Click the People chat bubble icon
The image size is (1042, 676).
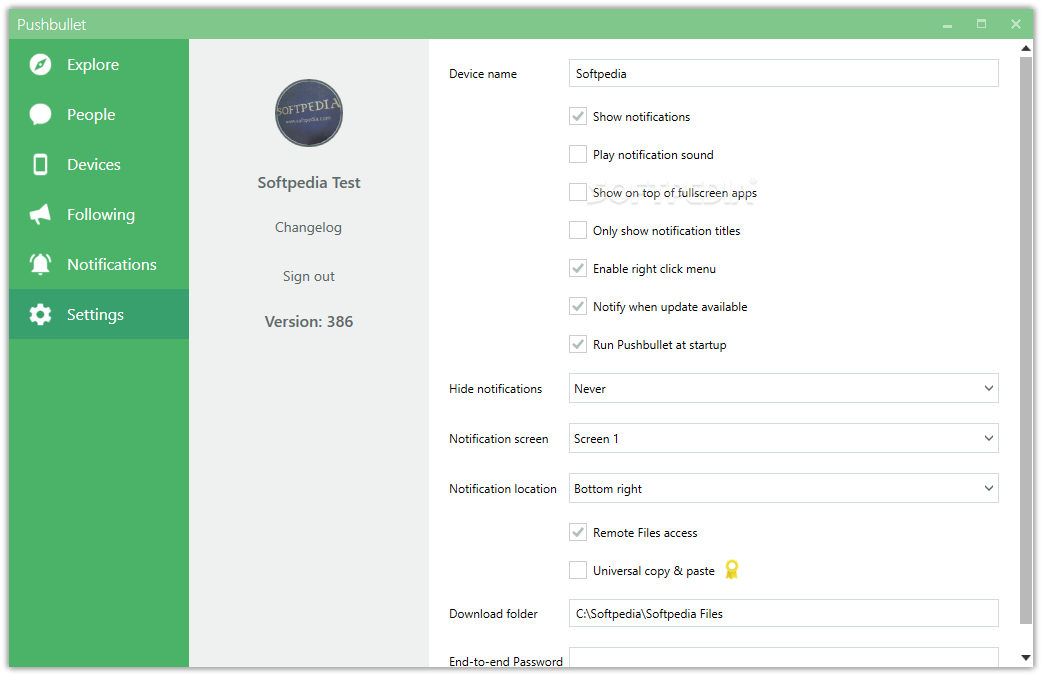click(41, 114)
